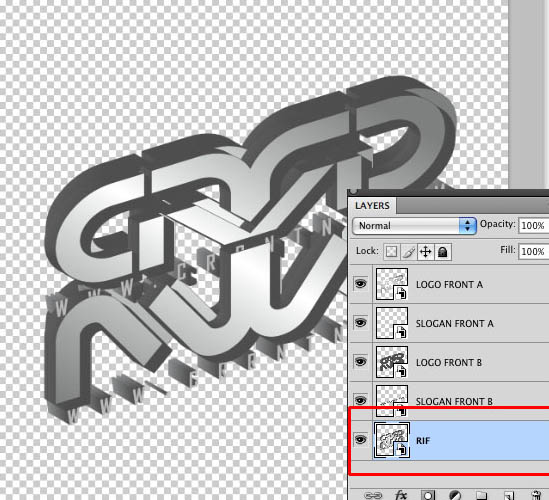Click the Fill percentage field
The image size is (549, 500).
click(534, 251)
